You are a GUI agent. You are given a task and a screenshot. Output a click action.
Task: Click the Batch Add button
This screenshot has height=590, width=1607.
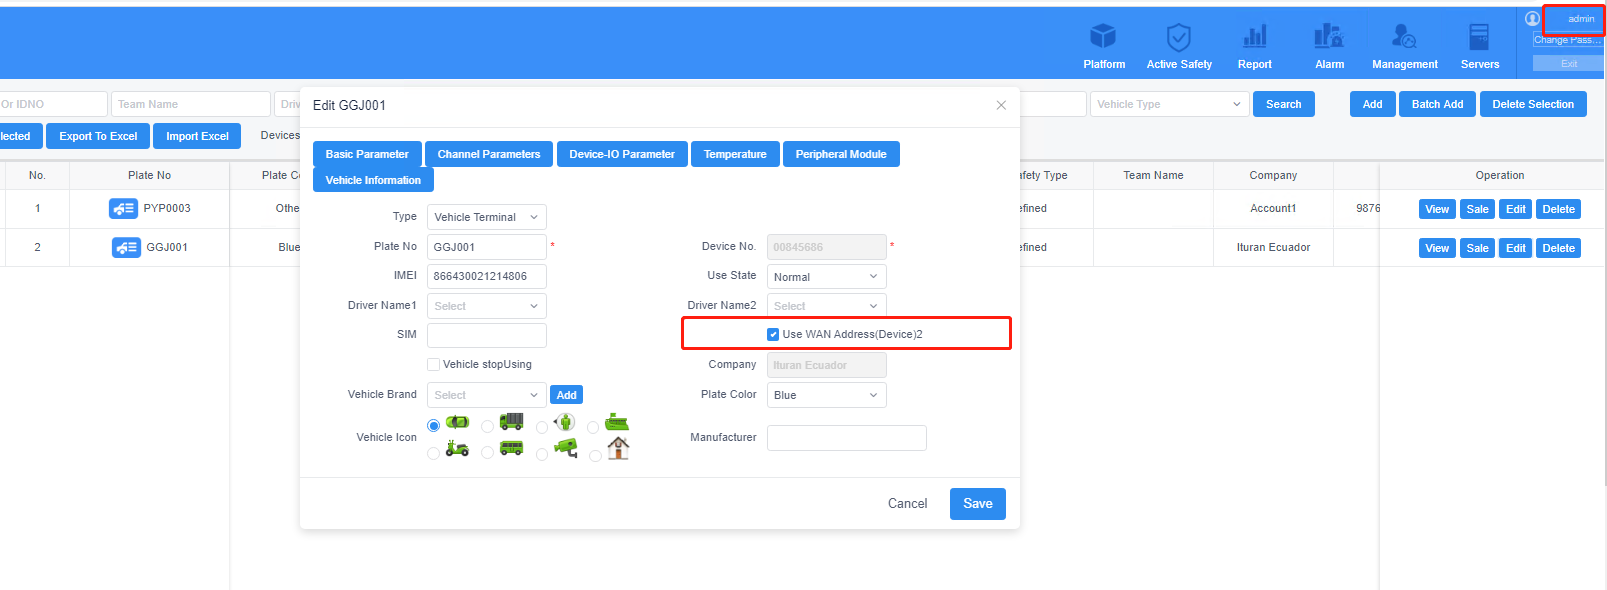[1437, 104]
